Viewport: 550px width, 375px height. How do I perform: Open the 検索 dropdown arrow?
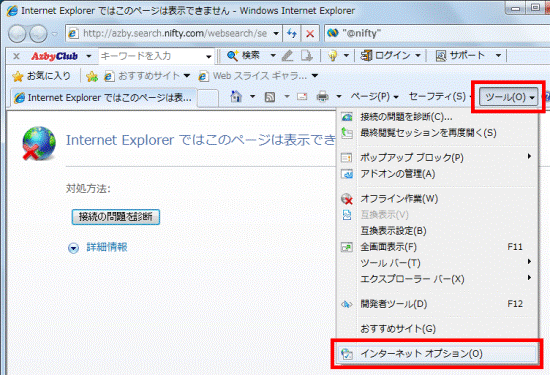273,56
